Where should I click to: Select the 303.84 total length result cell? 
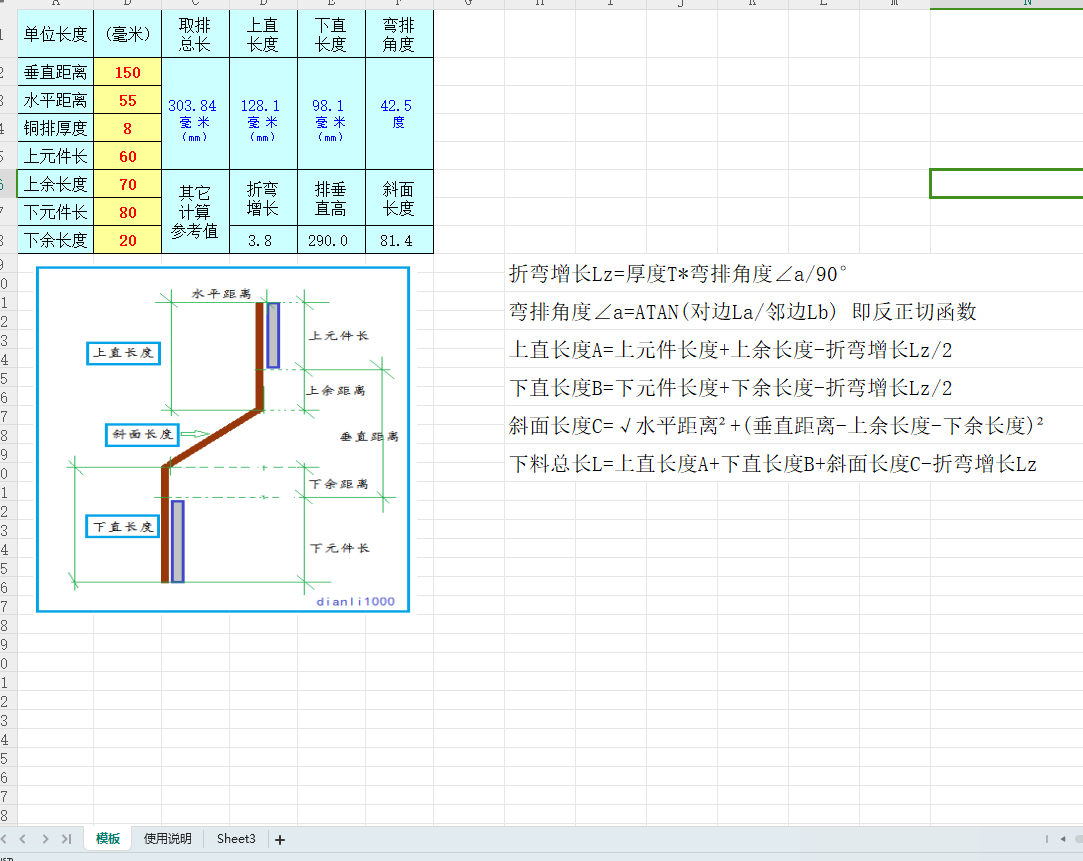pyautogui.click(x=195, y=114)
